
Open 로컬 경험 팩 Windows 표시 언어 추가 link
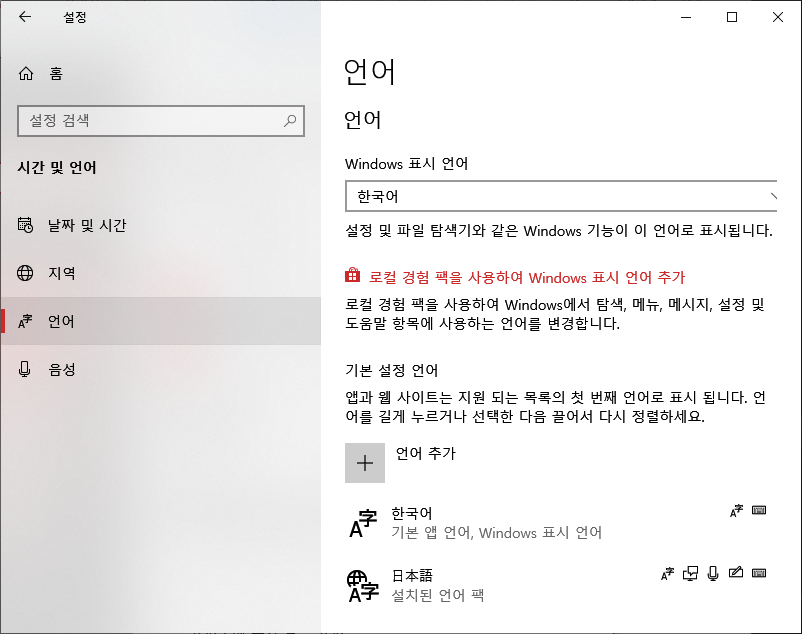click(527, 277)
